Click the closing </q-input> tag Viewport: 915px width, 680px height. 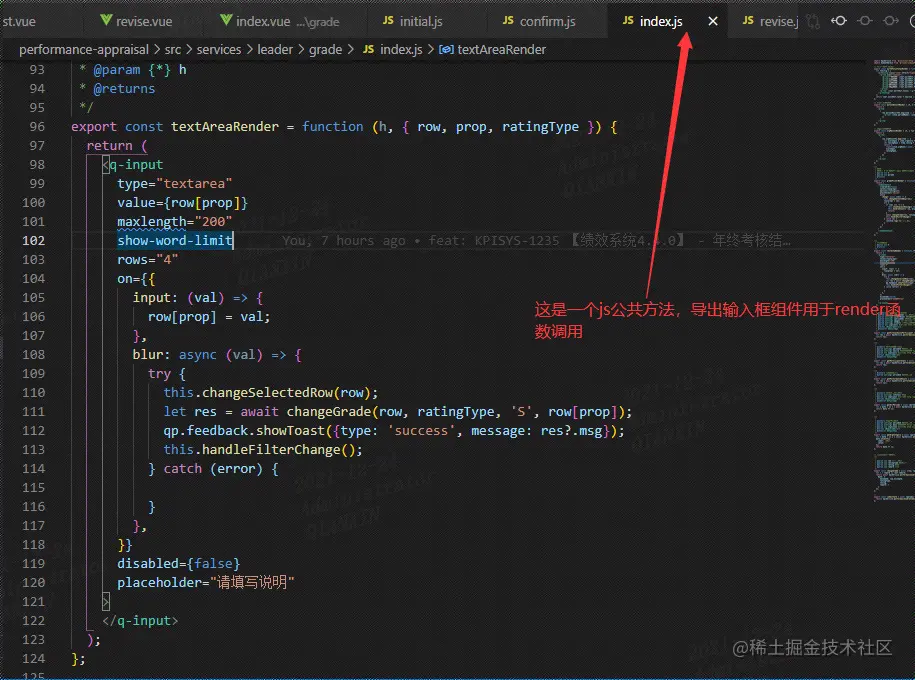(x=140, y=620)
